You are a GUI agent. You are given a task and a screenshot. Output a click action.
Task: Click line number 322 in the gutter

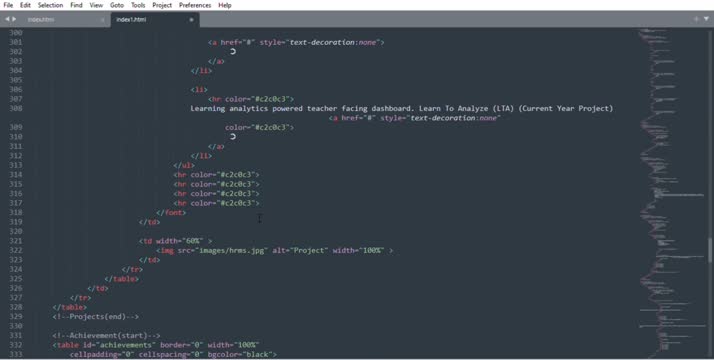click(x=15, y=250)
